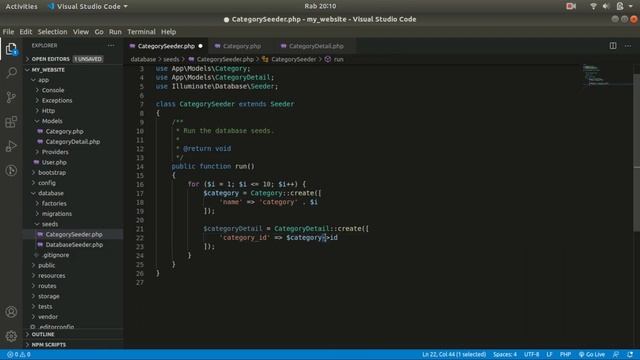Viewport: 640px width, 360px height.
Task: Open the Activities overview
Action: [x=21, y=6]
